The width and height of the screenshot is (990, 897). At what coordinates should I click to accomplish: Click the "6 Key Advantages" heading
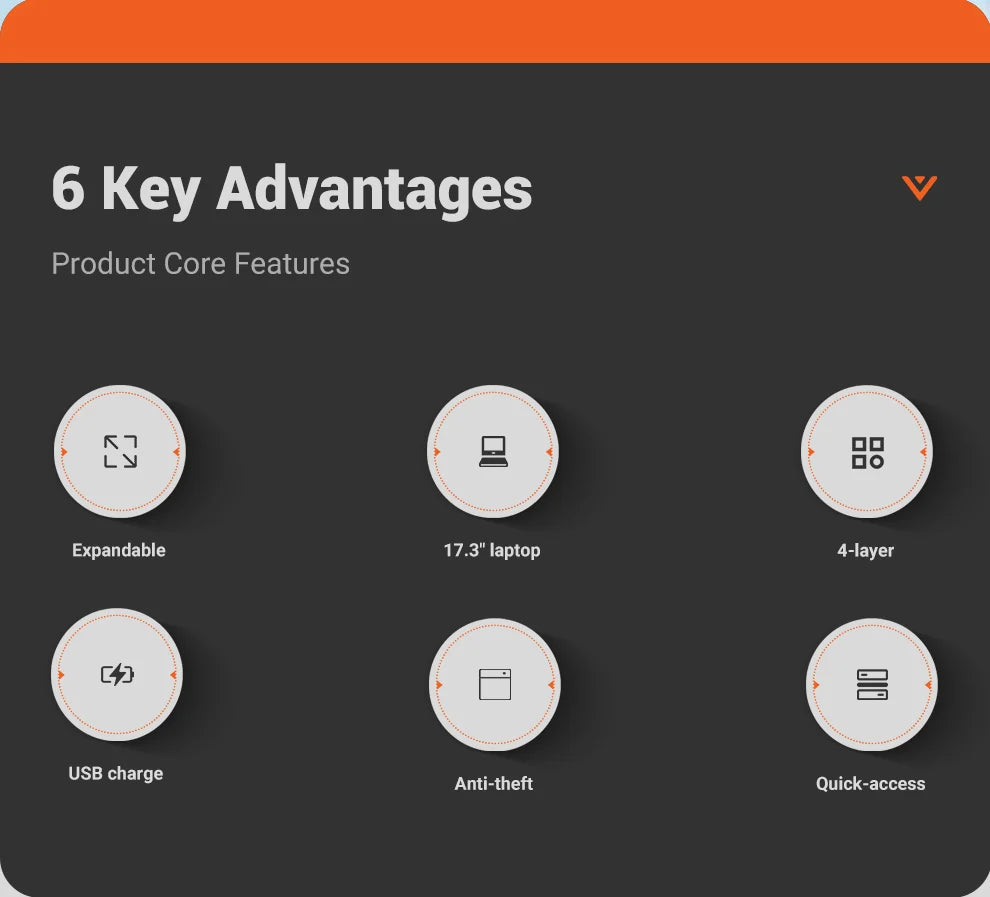pyautogui.click(x=292, y=189)
